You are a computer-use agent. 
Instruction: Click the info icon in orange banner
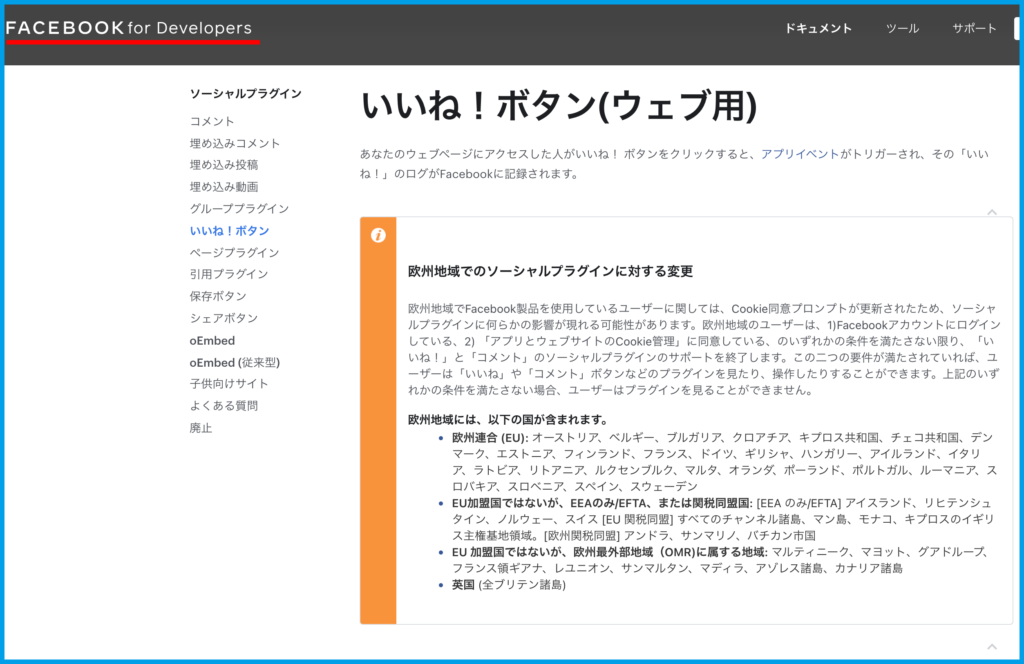(378, 236)
